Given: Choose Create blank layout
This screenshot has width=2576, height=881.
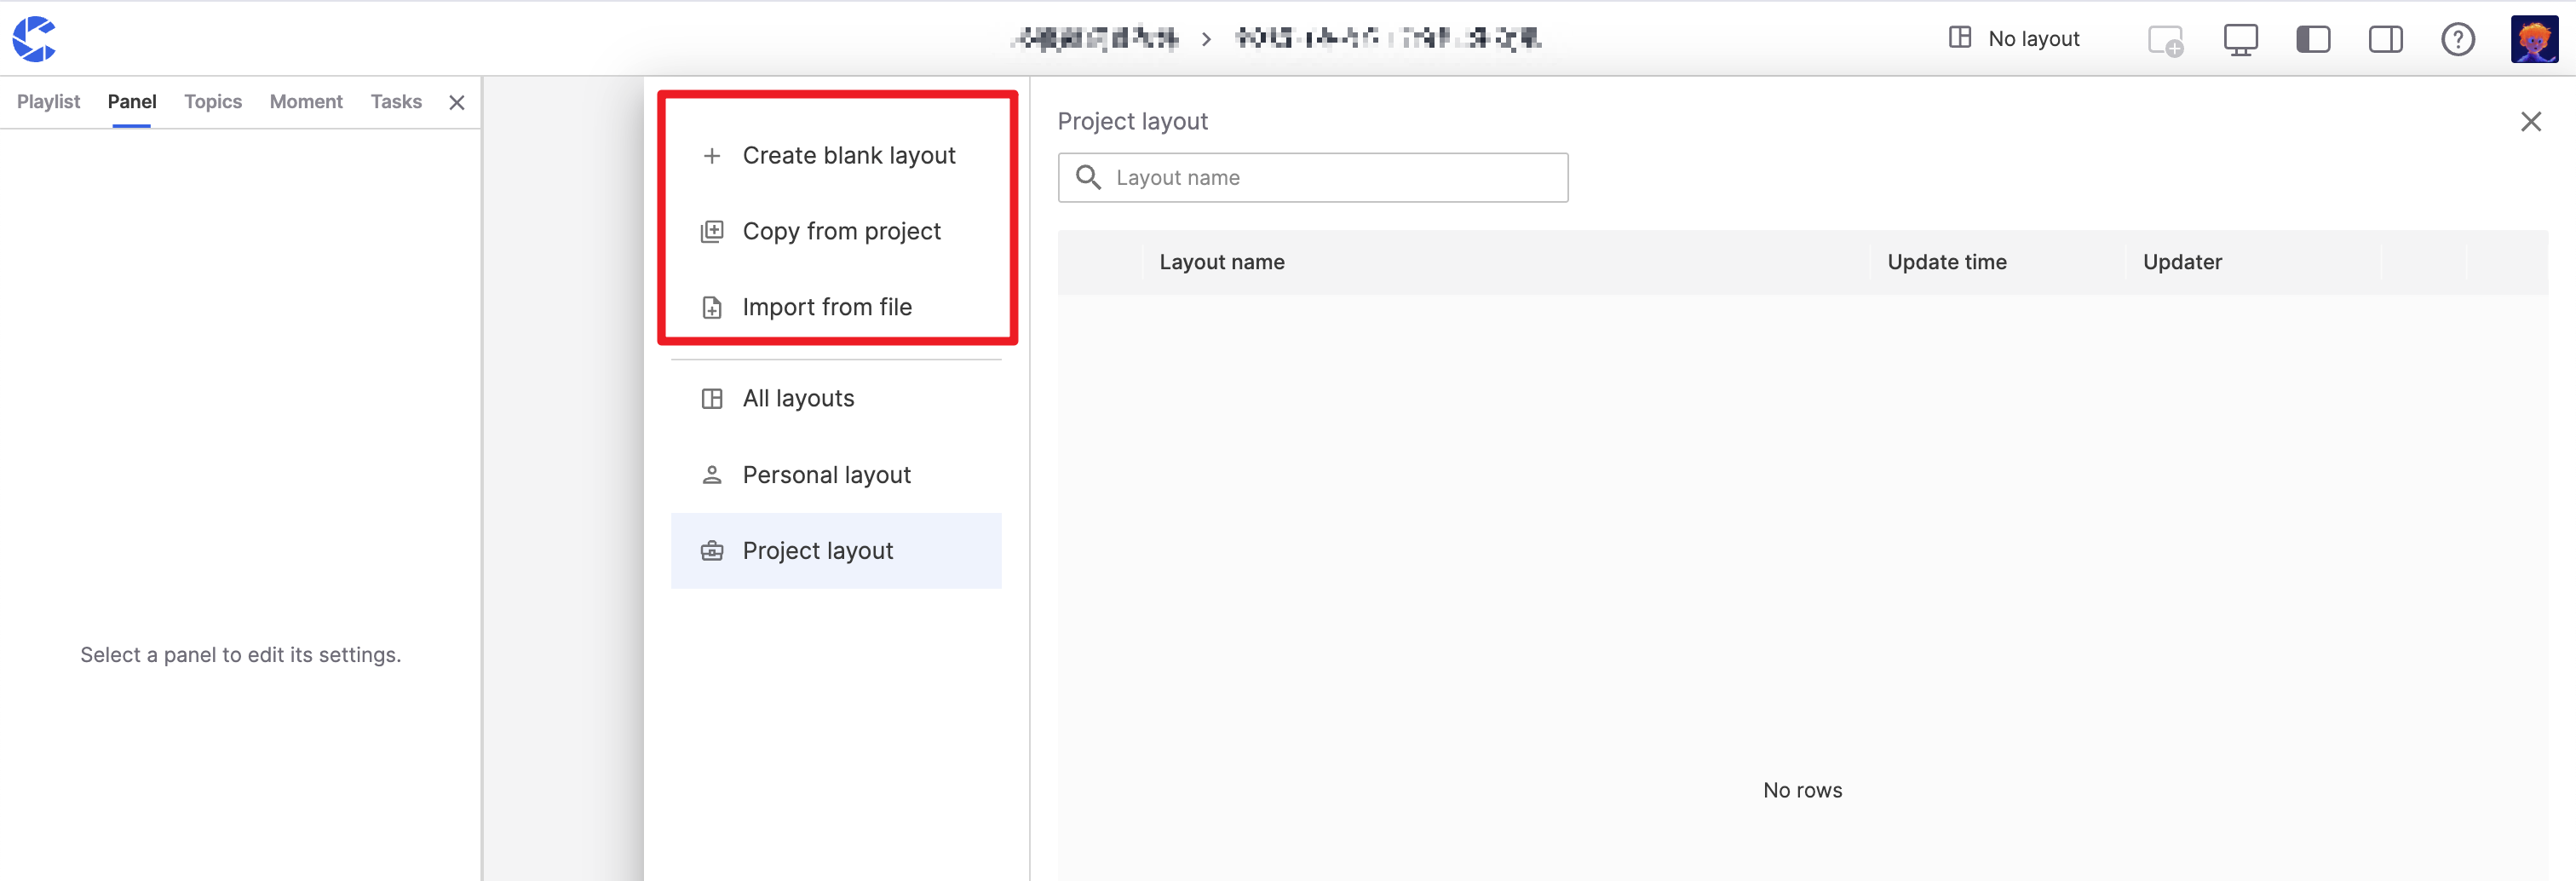Looking at the screenshot, I should point(848,156).
